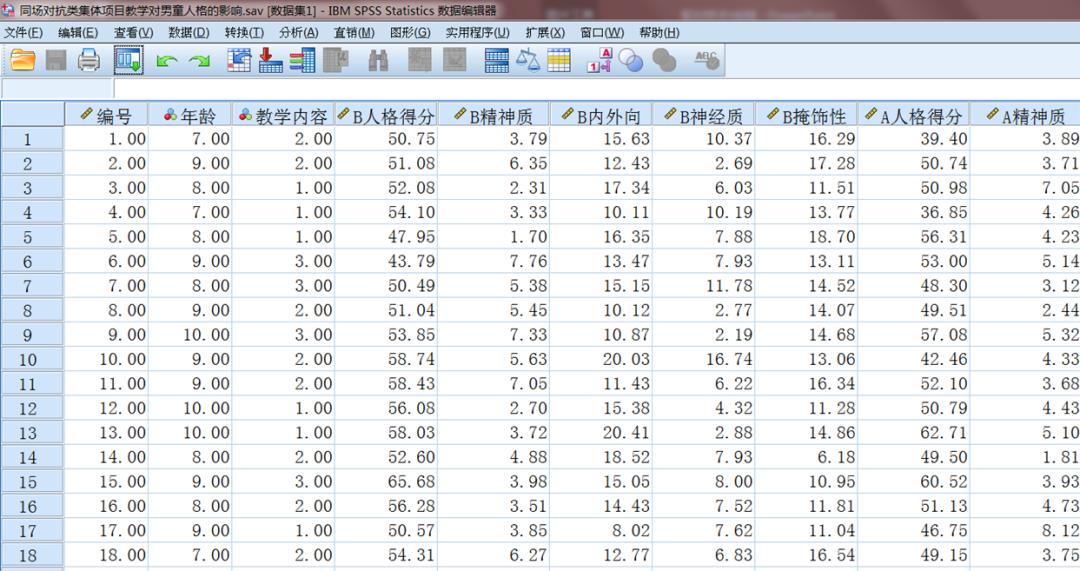Open the 转换(T) menu
1080x571 pixels.
coord(243,32)
